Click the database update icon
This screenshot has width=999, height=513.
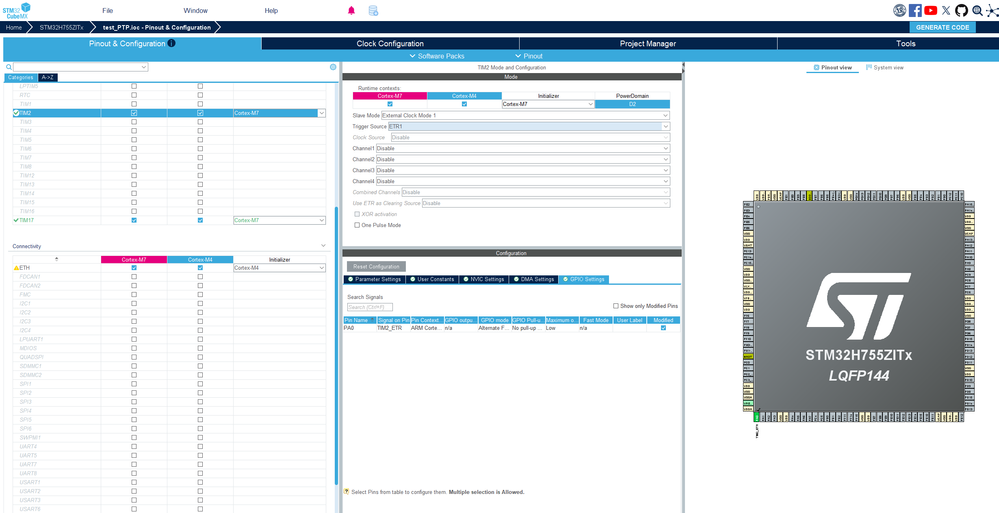tap(373, 10)
